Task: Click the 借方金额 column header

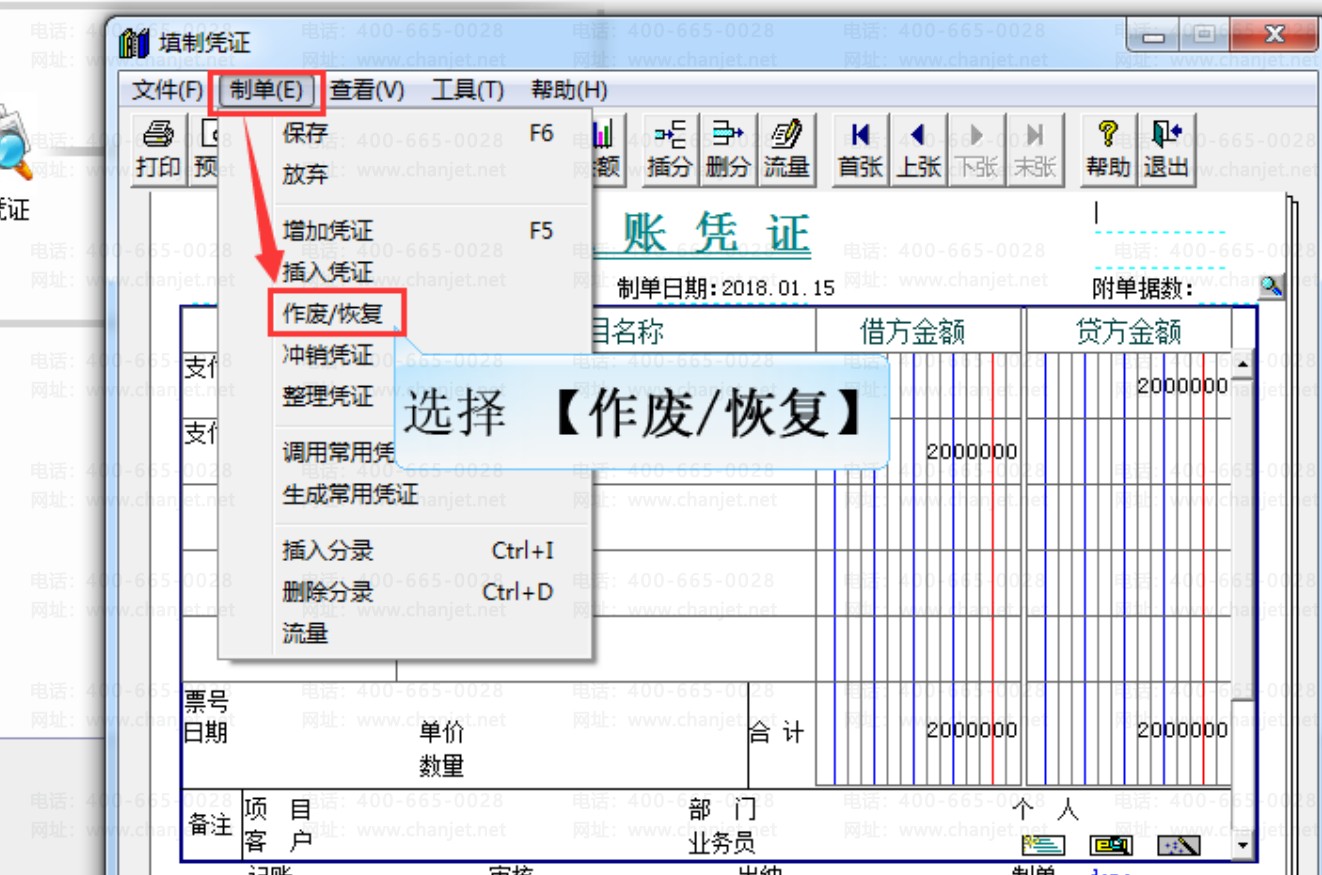Action: point(912,331)
